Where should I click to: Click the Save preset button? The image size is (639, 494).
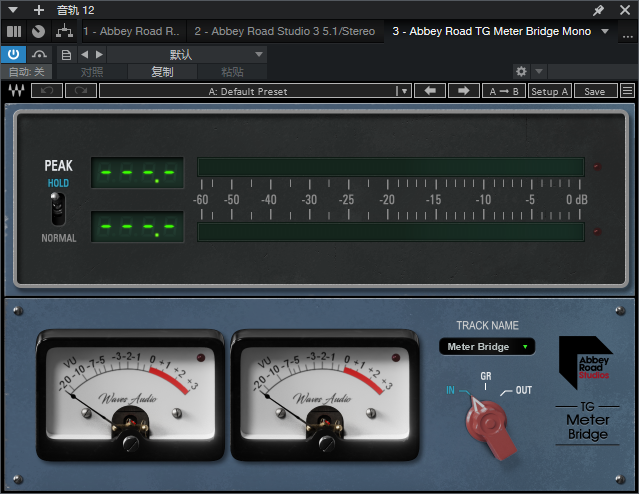pos(595,91)
